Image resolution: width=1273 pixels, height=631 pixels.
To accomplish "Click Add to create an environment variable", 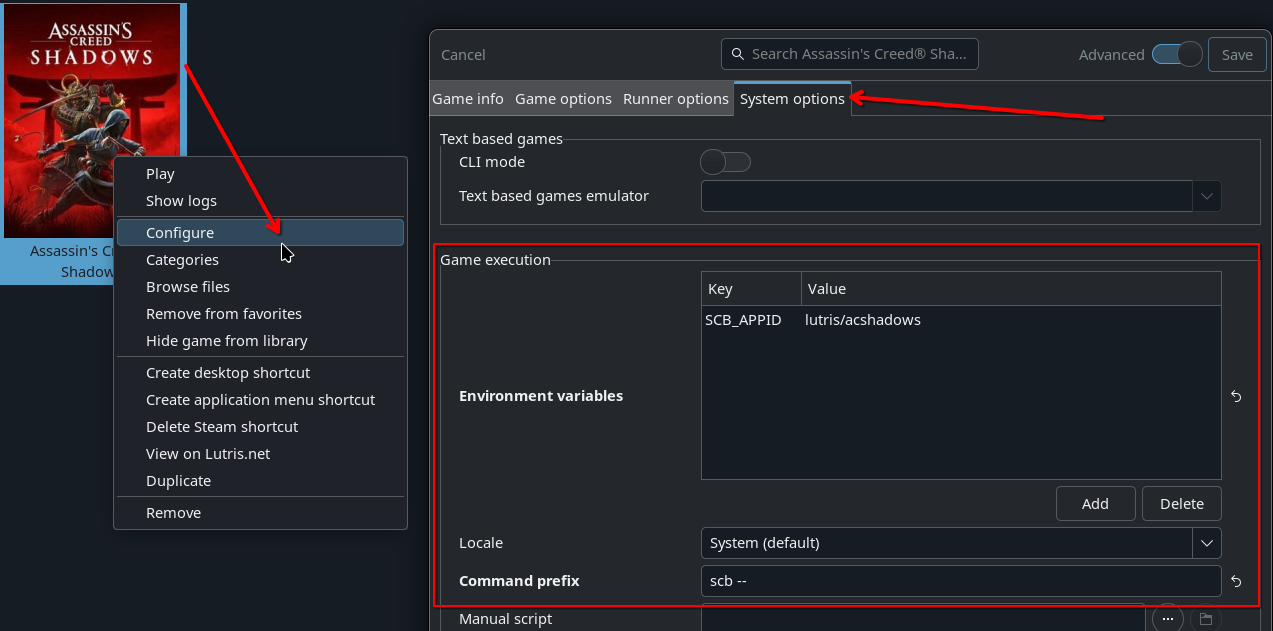I will [1095, 503].
